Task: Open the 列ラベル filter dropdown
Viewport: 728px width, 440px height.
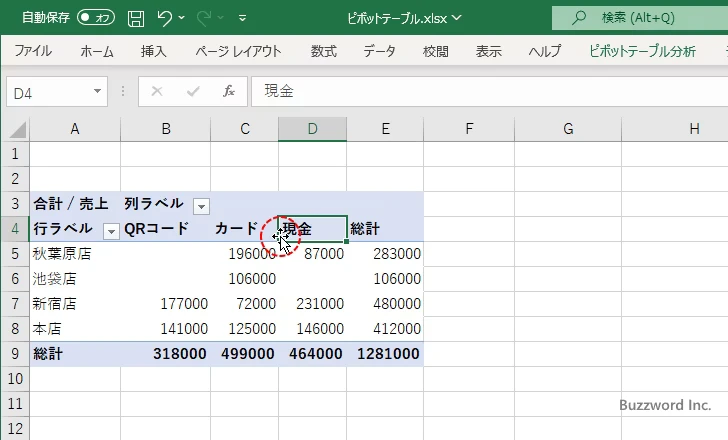Action: pos(202,206)
